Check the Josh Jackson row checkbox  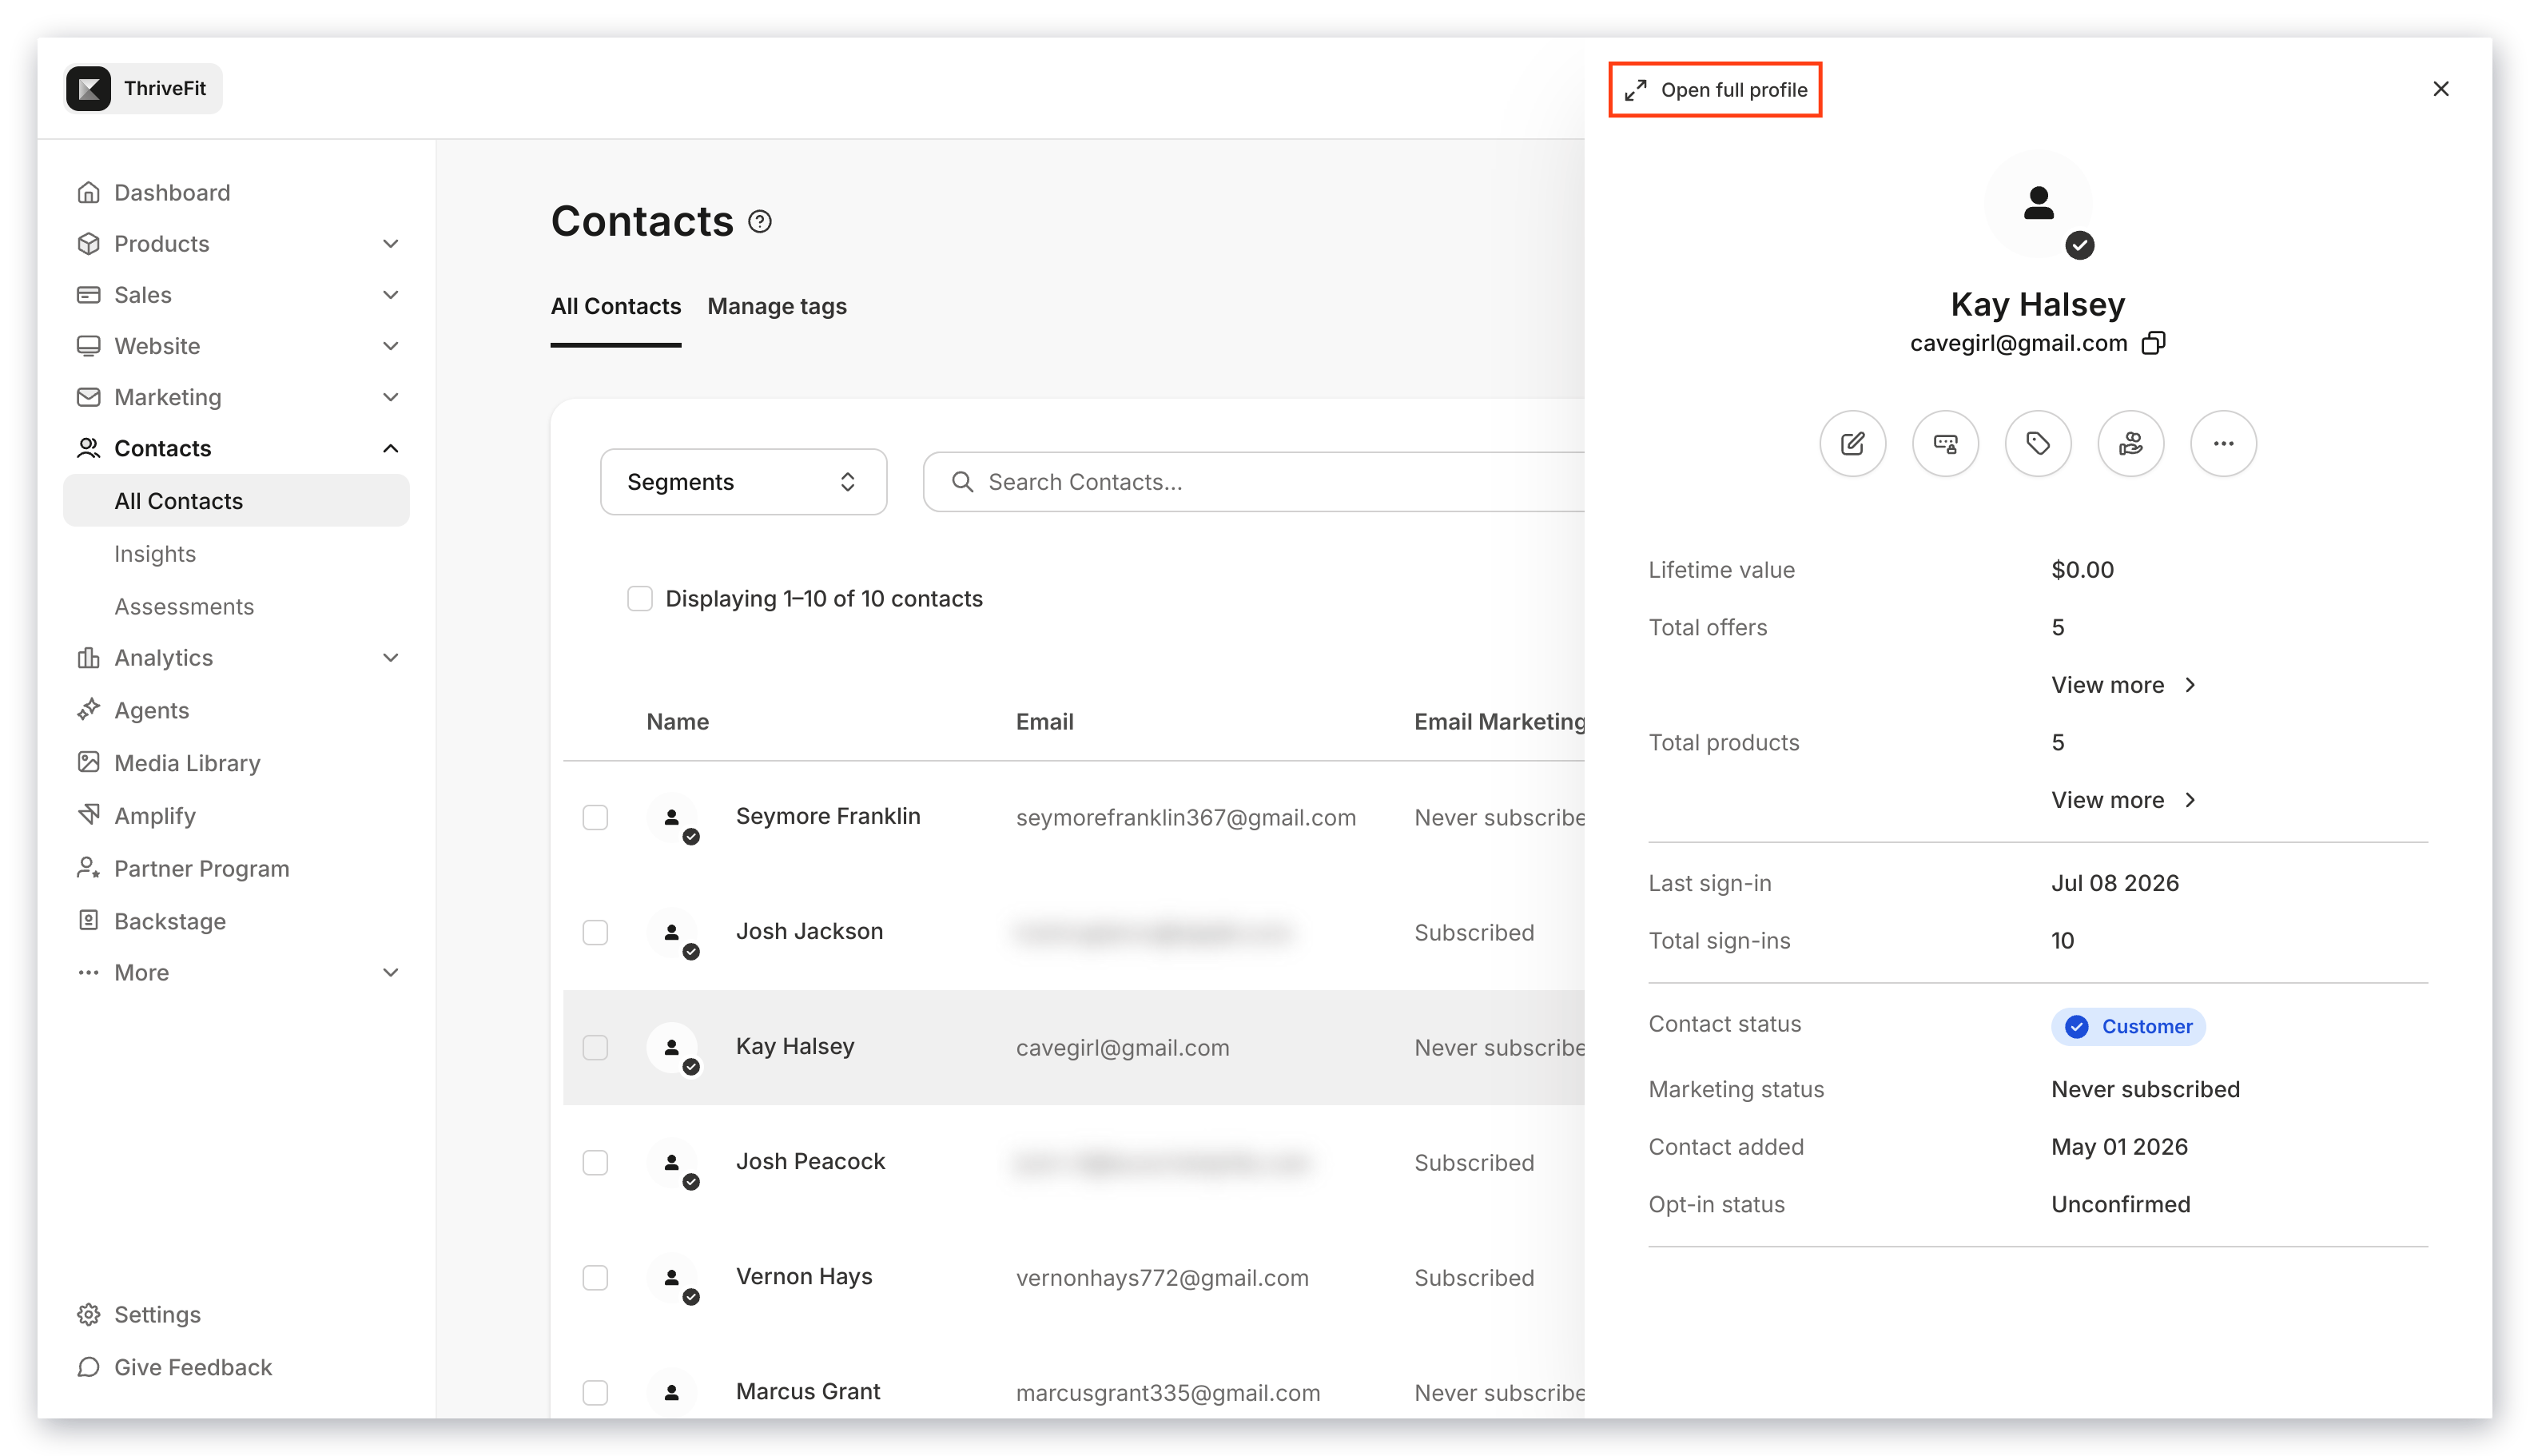(595, 933)
